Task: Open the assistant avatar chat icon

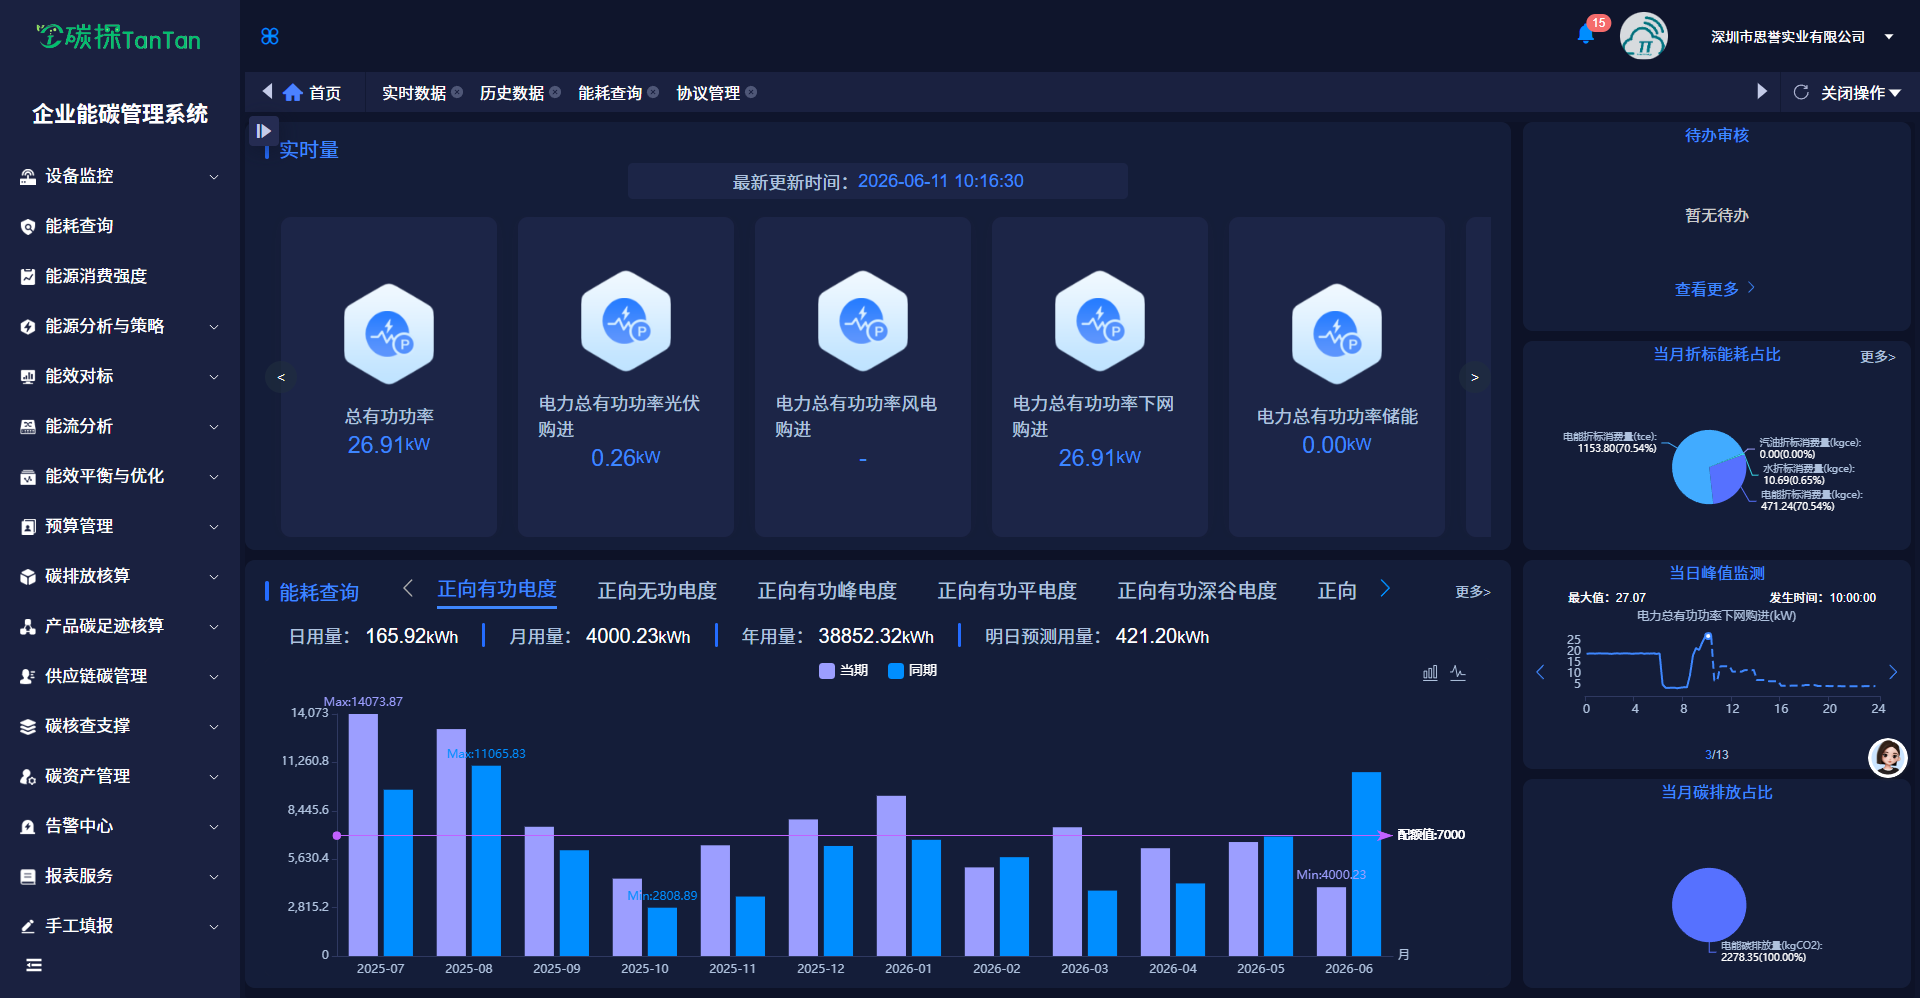Action: 1888,758
